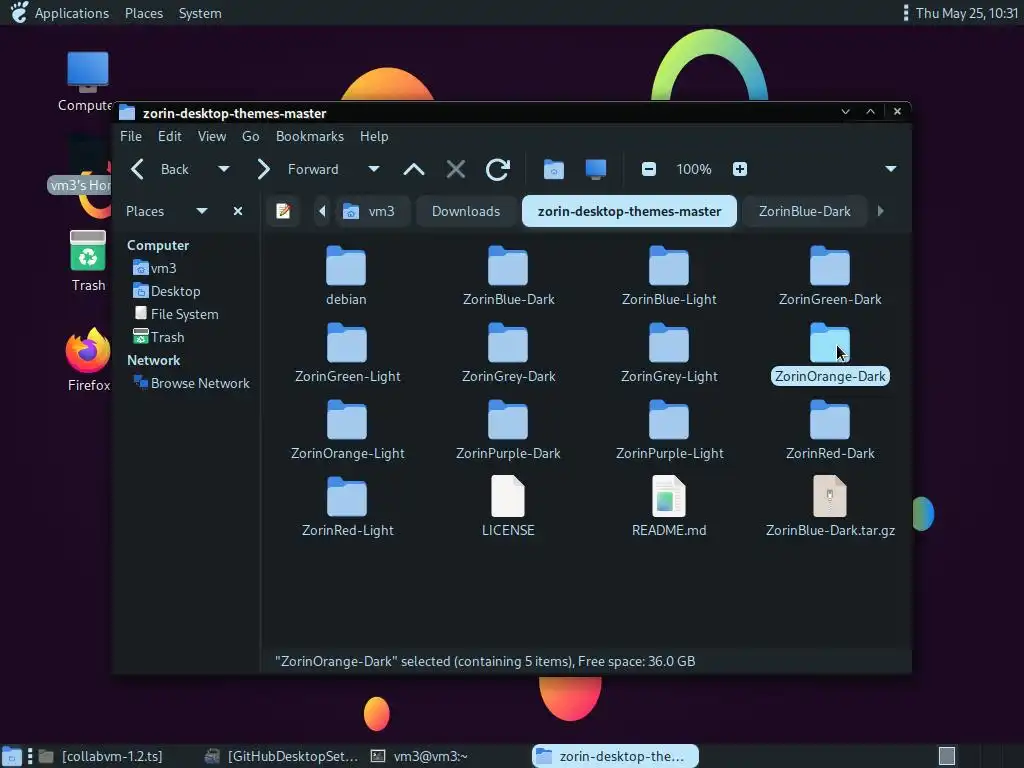The image size is (1024, 768).
Task: Go up to the parent folder
Action: coord(414,169)
